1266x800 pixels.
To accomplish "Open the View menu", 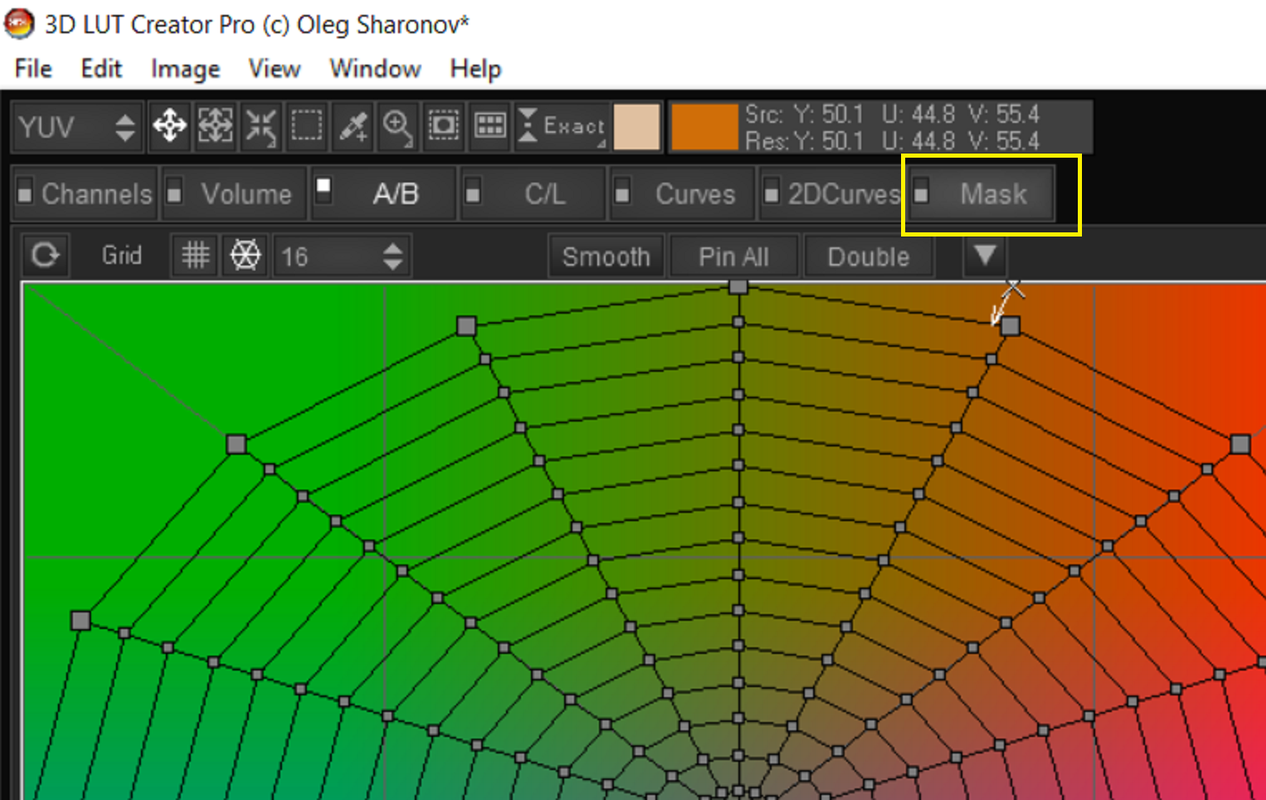I will [274, 69].
